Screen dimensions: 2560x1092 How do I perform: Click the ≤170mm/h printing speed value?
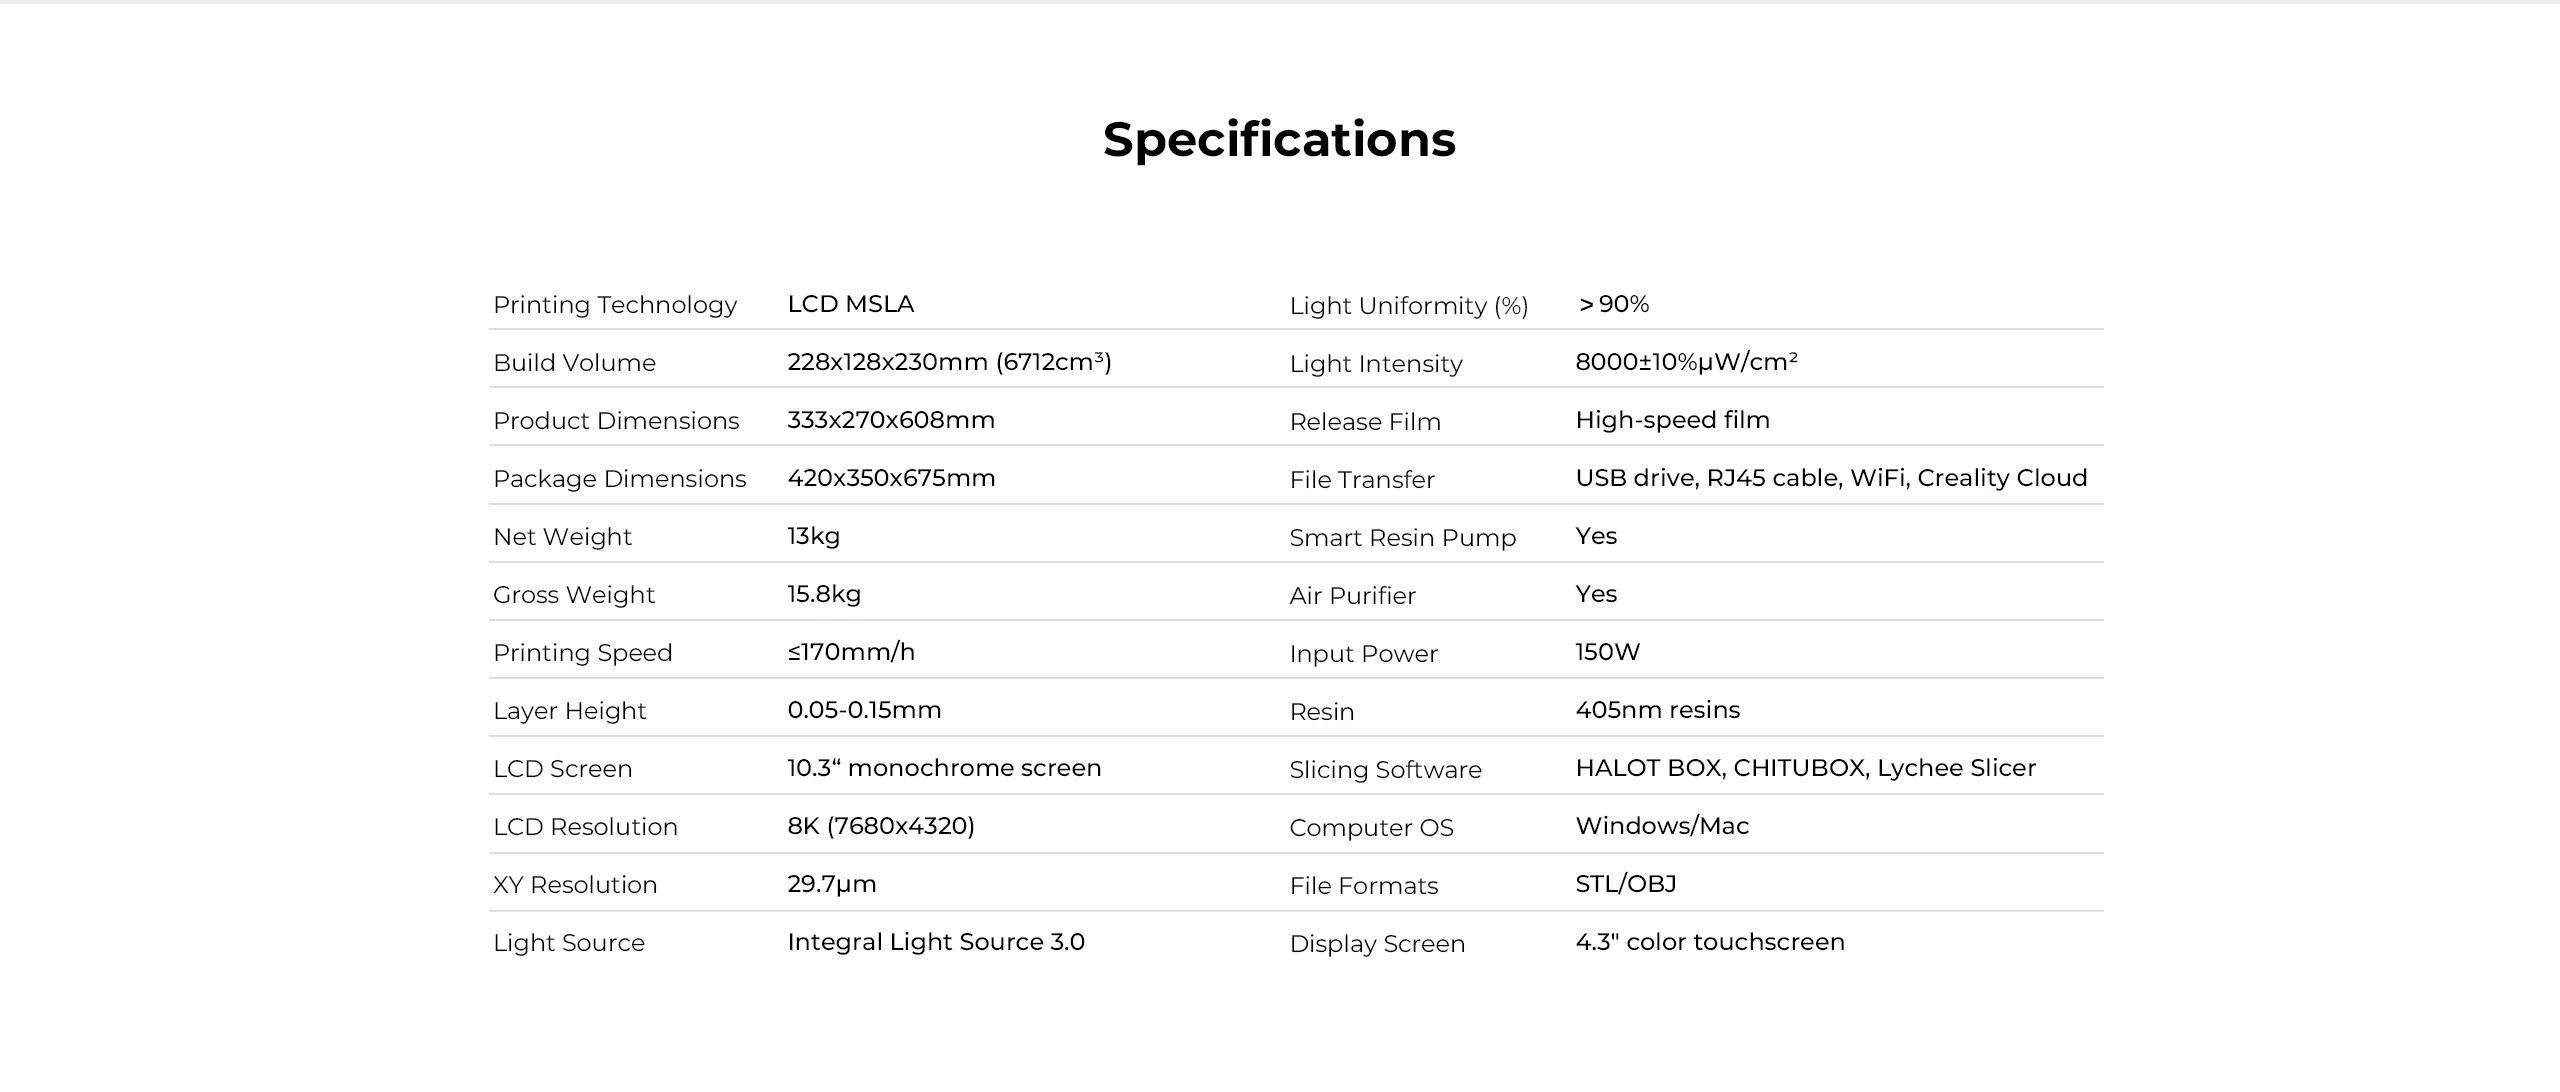(851, 652)
